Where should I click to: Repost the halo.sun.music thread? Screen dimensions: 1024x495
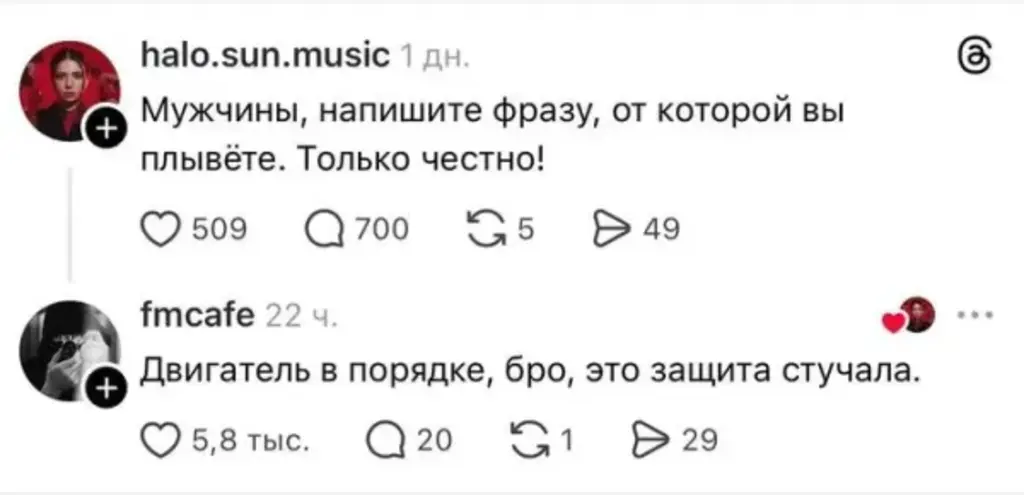coord(488,230)
